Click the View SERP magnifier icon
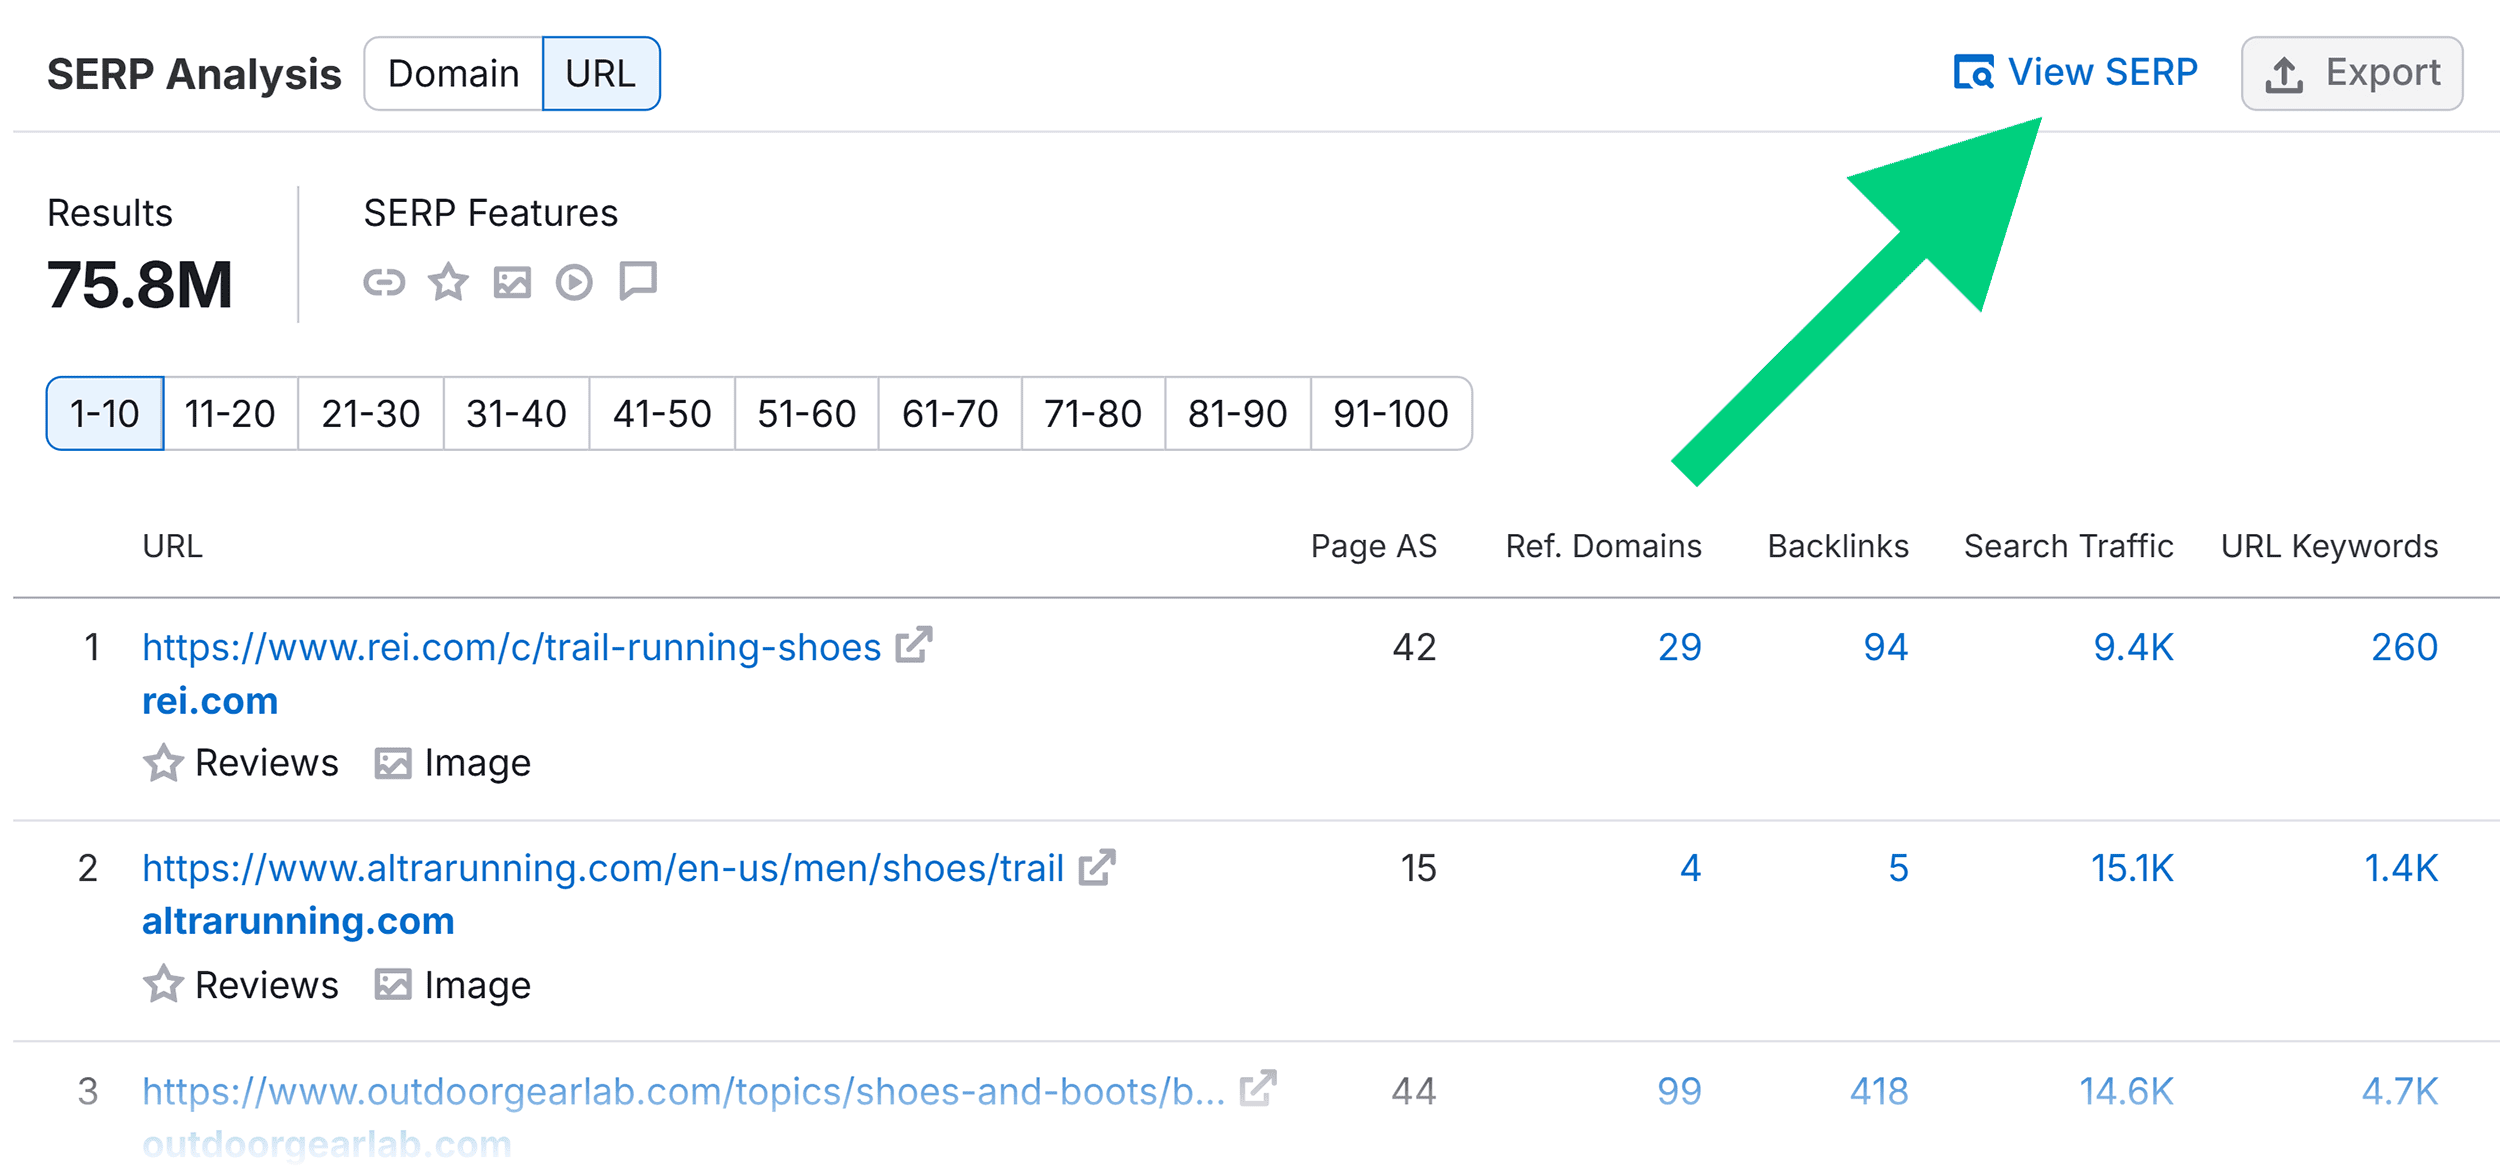 (x=1973, y=73)
